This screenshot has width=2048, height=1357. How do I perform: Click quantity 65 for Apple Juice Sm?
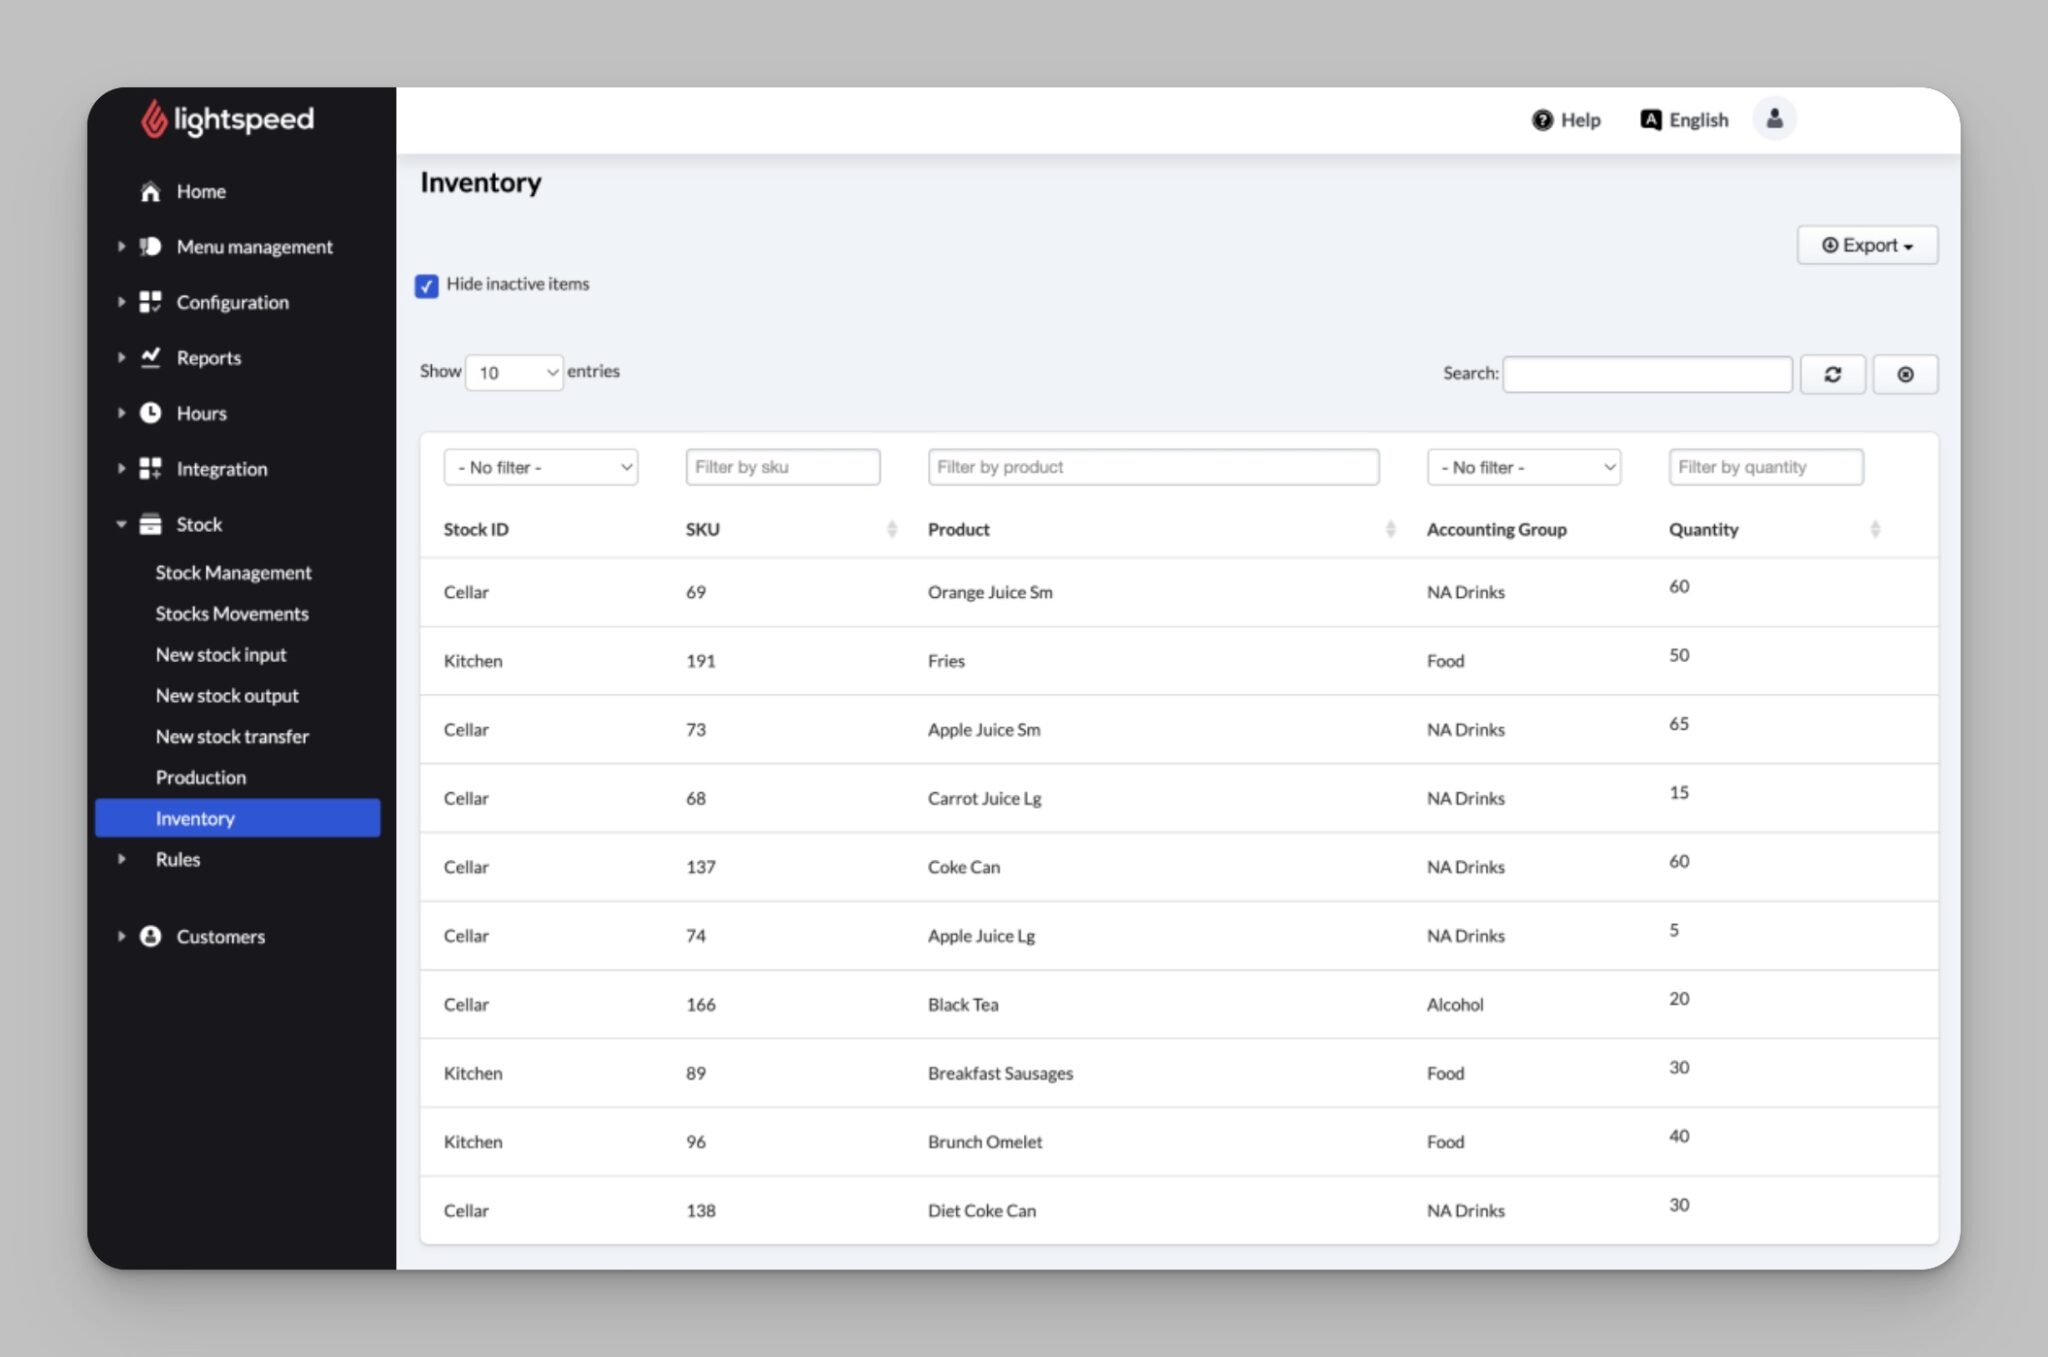coord(1679,724)
